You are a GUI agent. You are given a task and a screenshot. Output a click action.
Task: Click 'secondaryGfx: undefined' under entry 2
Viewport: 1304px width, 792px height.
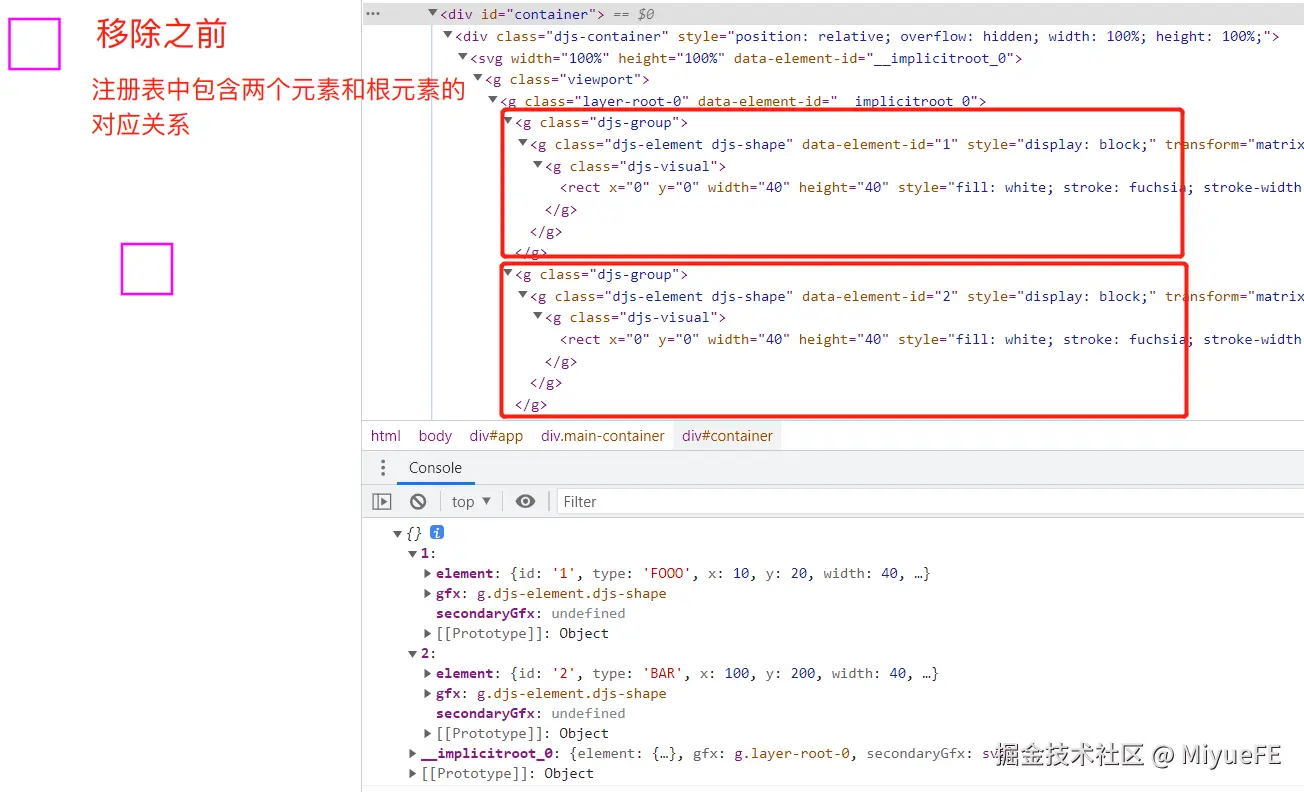click(530, 714)
